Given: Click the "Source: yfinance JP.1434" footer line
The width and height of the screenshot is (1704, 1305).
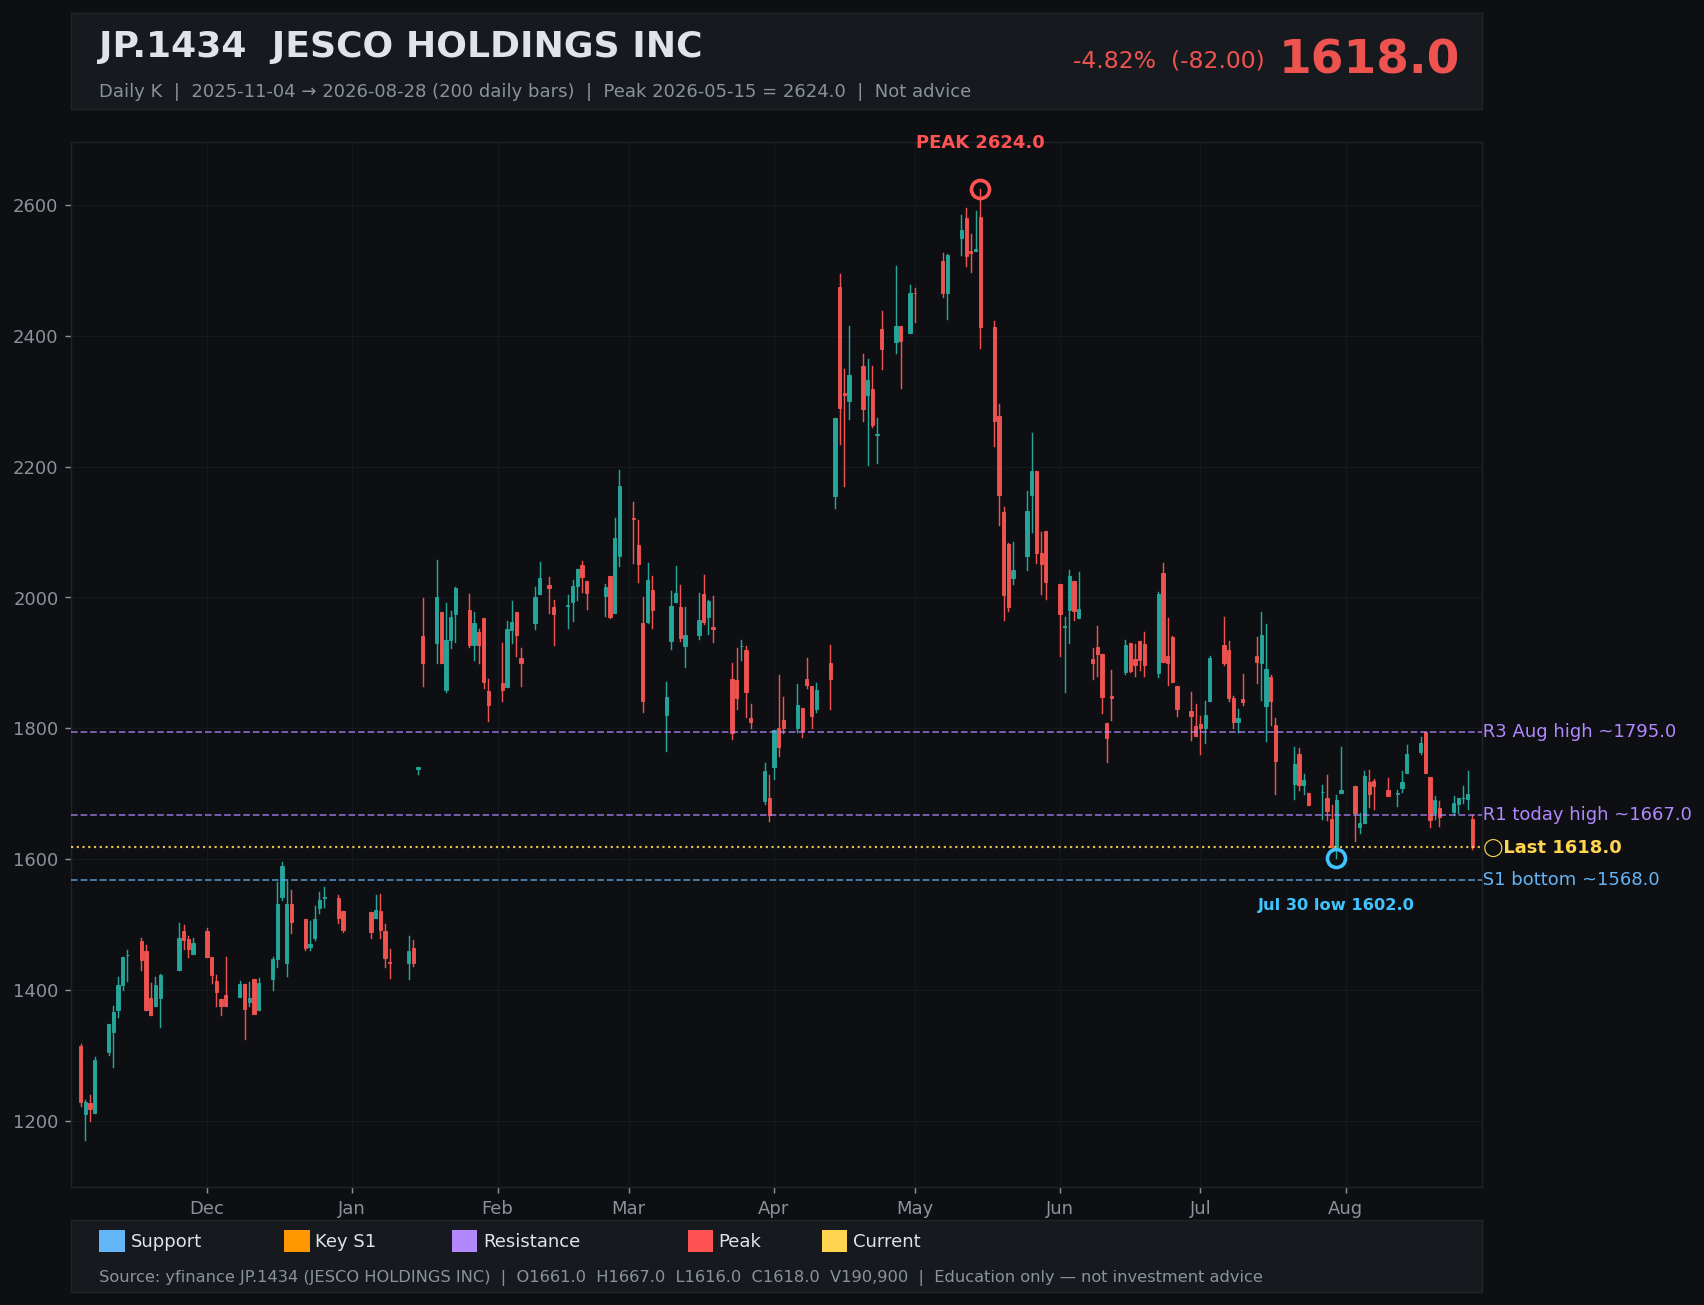Looking at the screenshot, I should pyautogui.click(x=680, y=1277).
